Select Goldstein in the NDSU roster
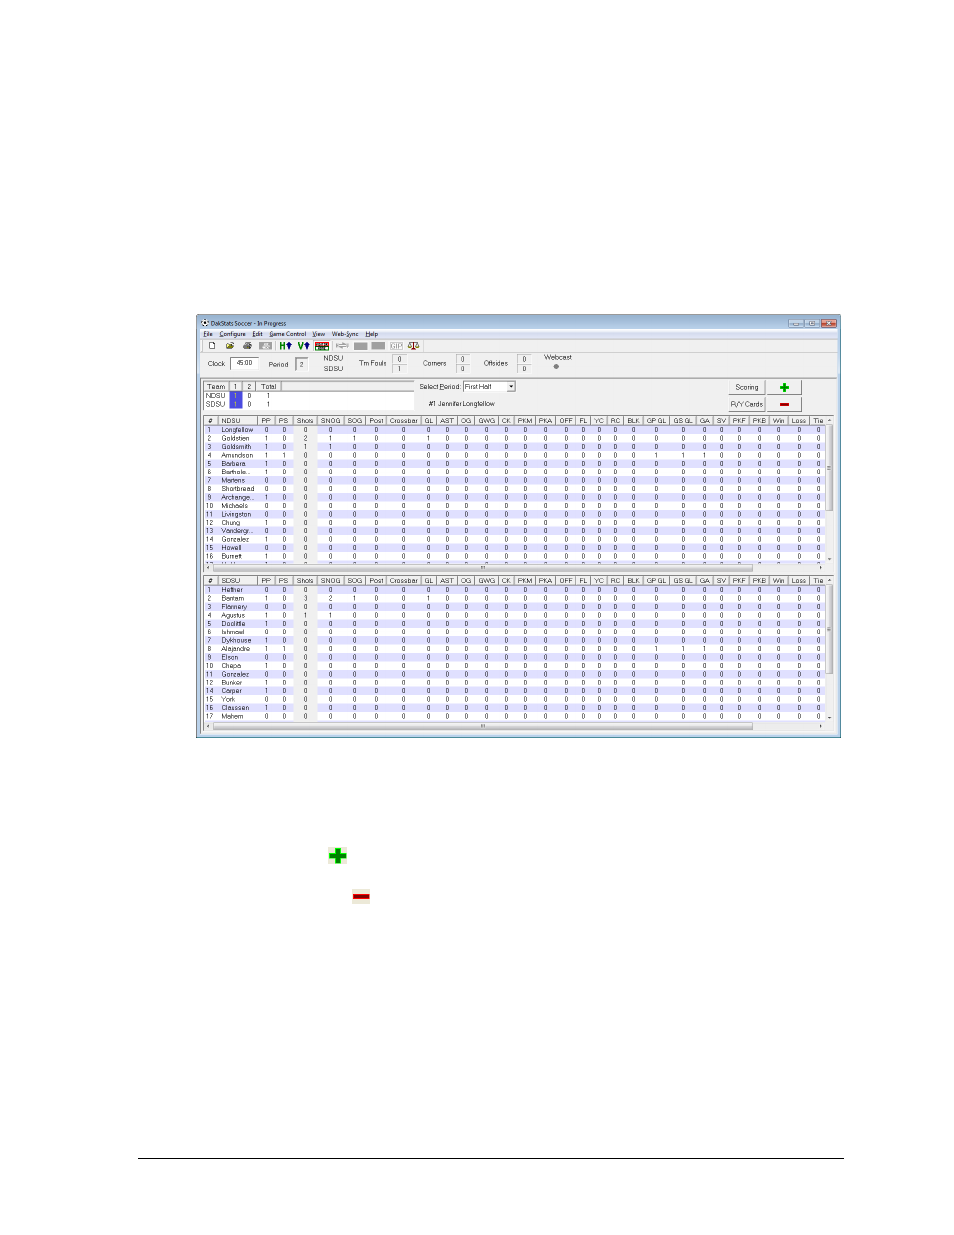This screenshot has width=954, height=1235. pyautogui.click(x=236, y=438)
